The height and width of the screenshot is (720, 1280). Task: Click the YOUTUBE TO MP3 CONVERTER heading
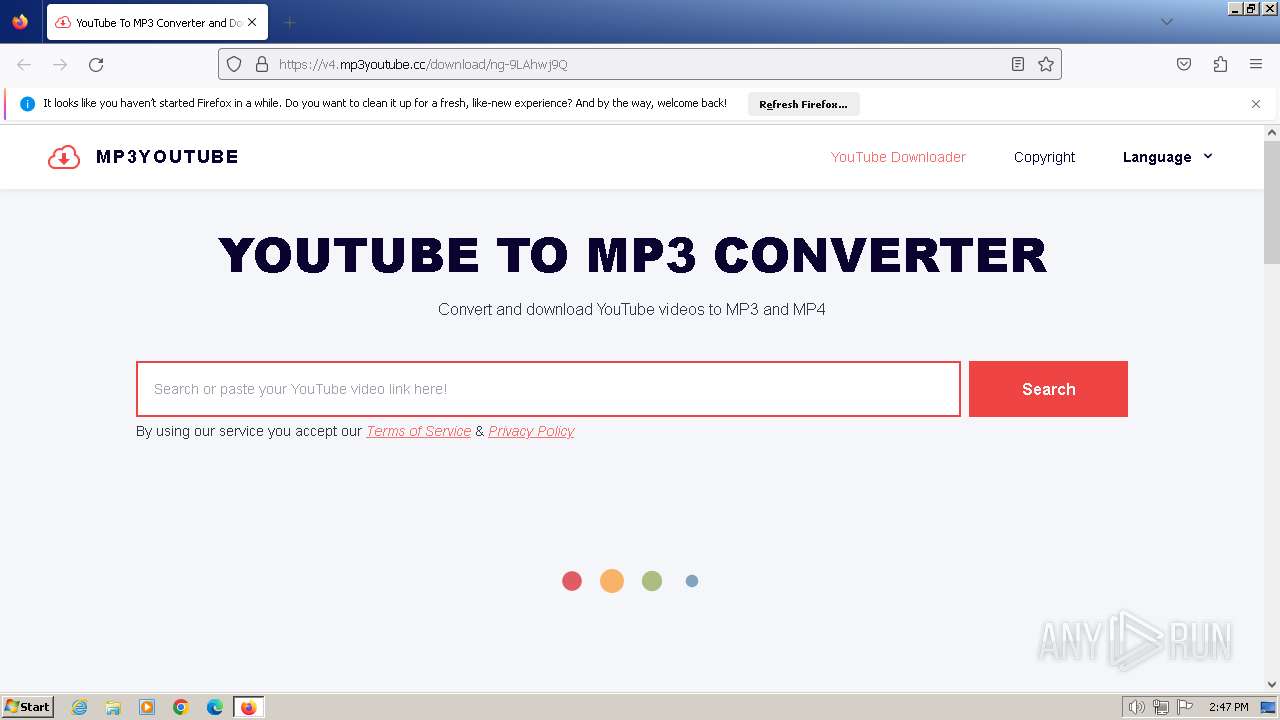pos(632,255)
